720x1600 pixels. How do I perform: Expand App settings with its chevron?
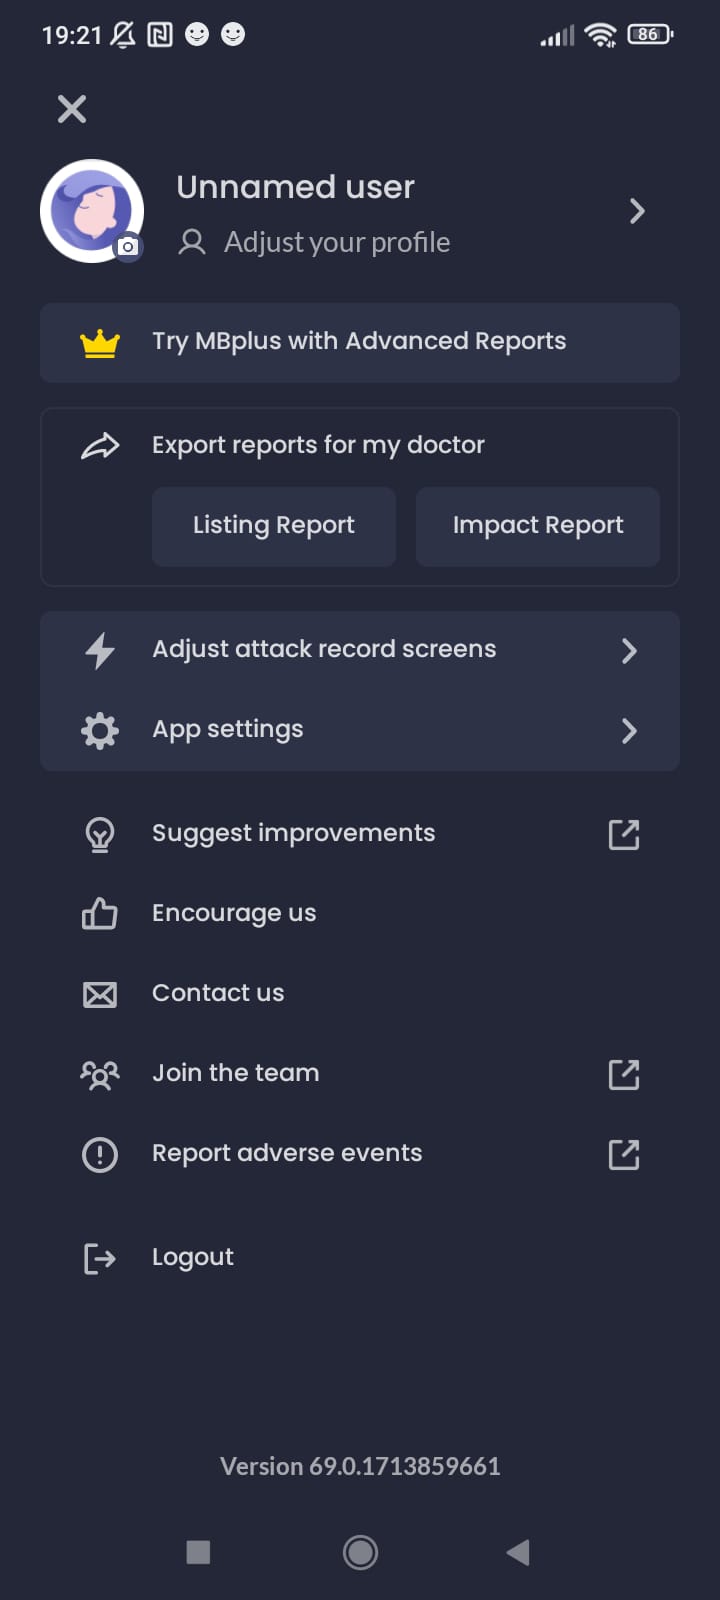(x=629, y=731)
